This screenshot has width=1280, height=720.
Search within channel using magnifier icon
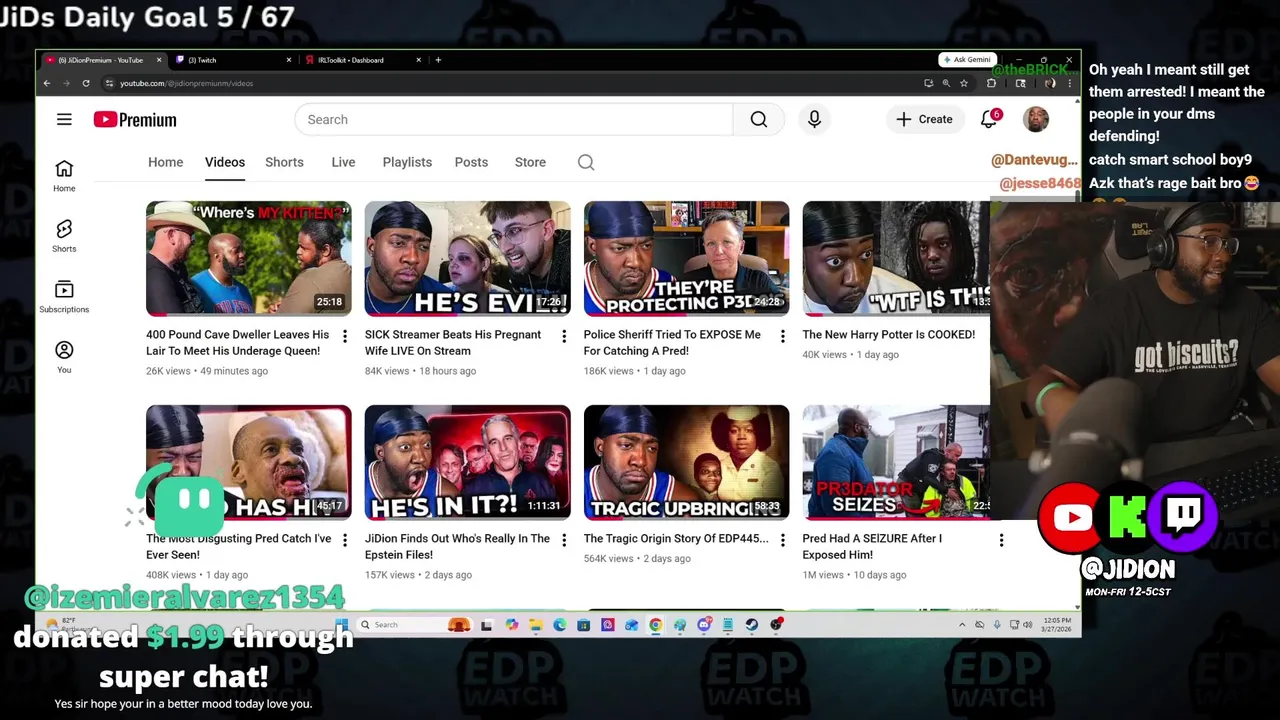(x=586, y=162)
